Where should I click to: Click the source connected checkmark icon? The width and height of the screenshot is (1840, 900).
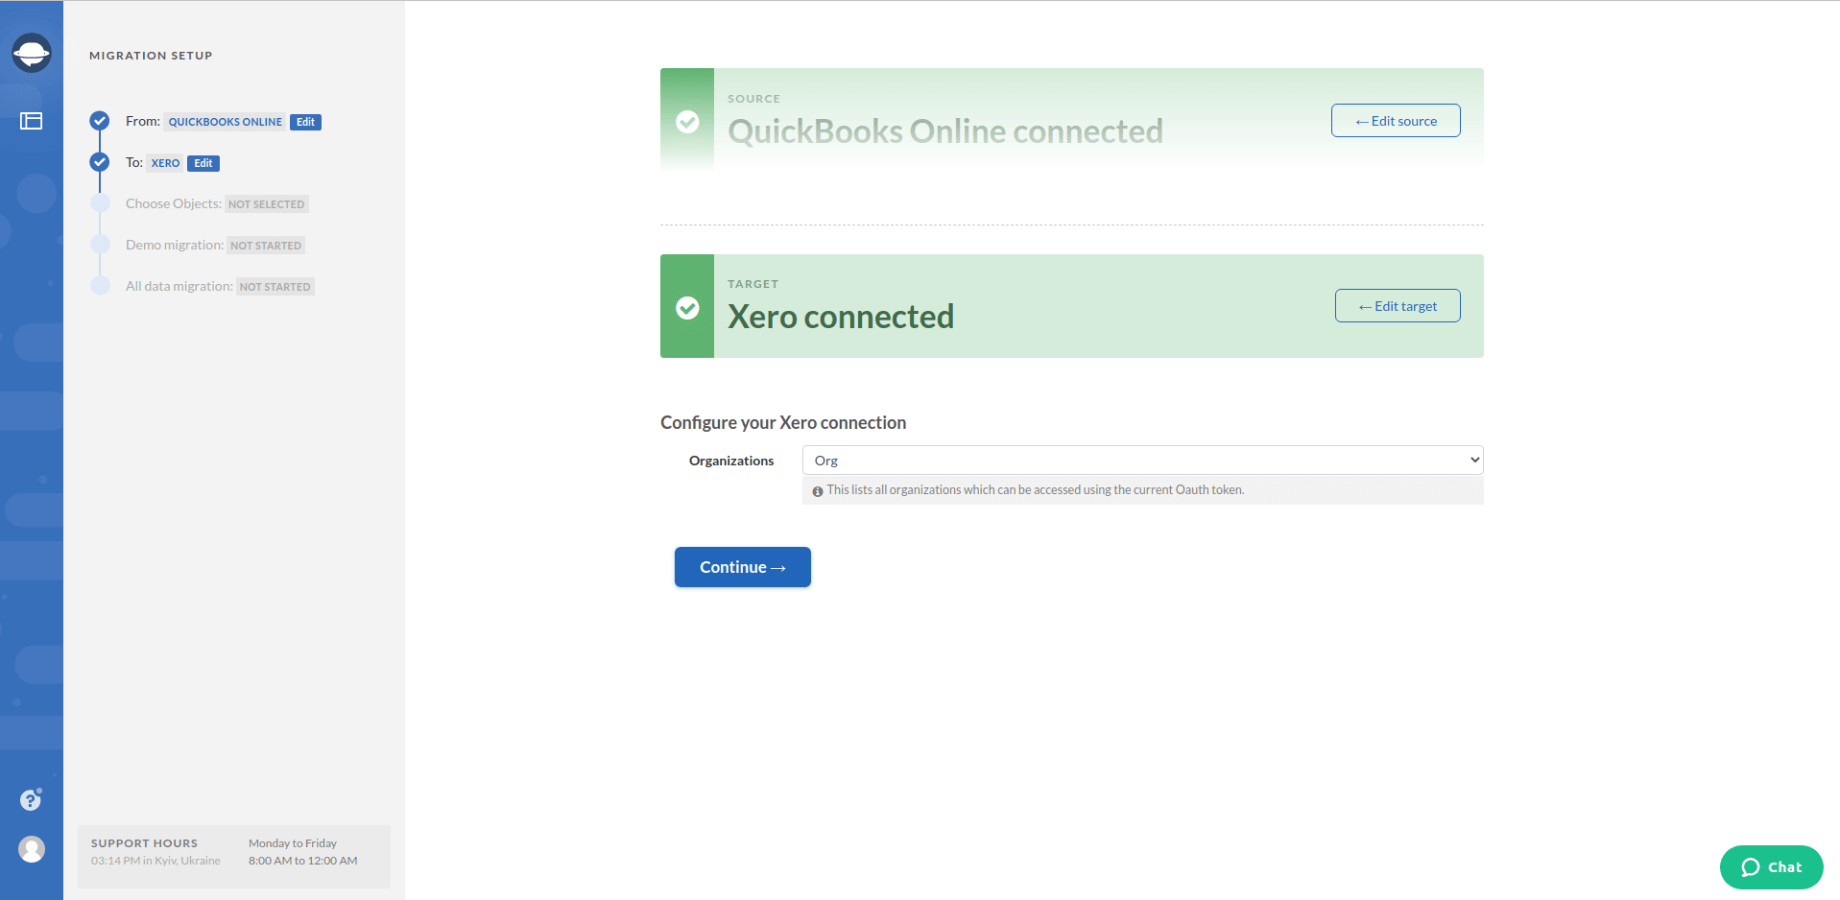[687, 122]
